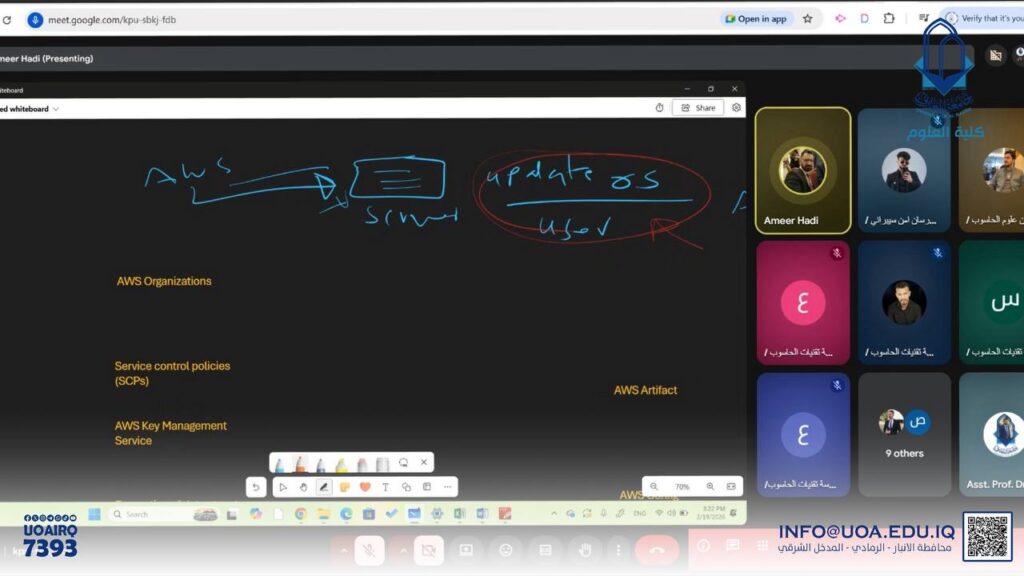The height and width of the screenshot is (576, 1024).
Task: Click the Windows taskbar Search box
Action: [x=150, y=514]
